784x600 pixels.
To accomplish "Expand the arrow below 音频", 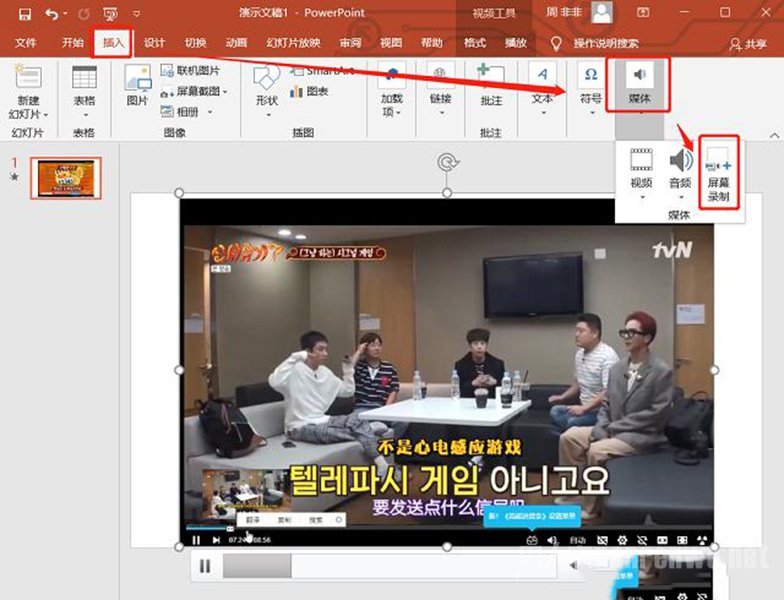I will 681,197.
